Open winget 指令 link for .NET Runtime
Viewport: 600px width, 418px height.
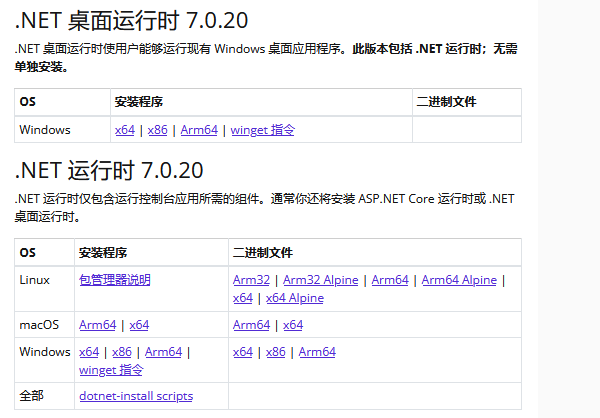pyautogui.click(x=111, y=370)
